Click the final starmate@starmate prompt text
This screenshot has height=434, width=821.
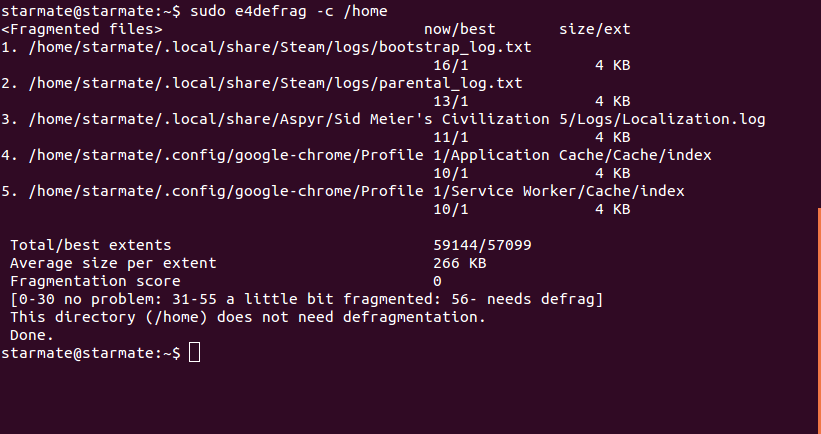pyautogui.click(x=91, y=353)
